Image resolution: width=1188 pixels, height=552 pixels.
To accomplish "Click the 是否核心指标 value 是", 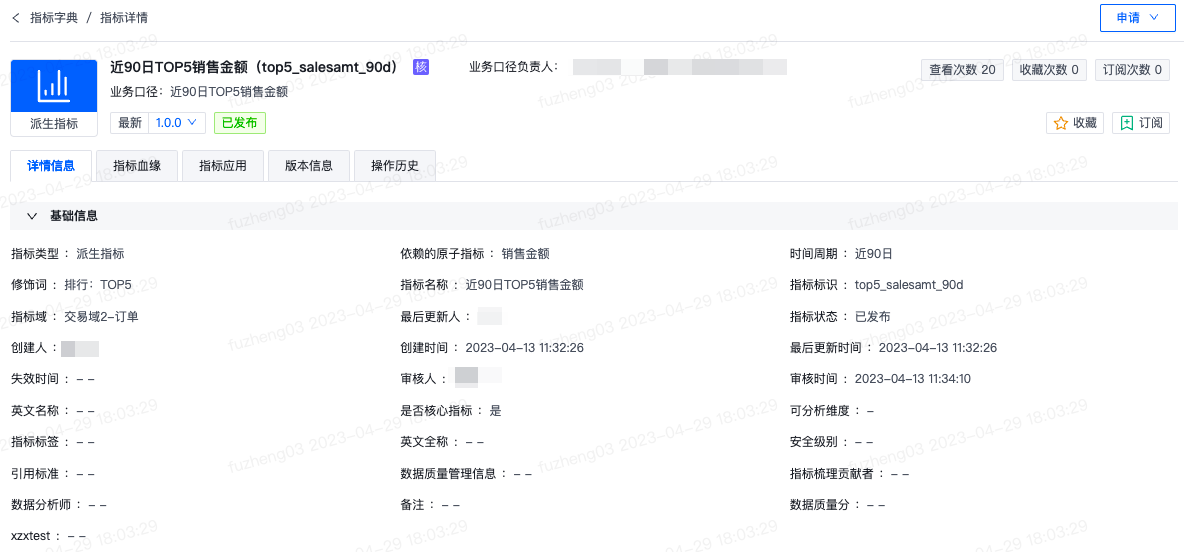I will coord(496,410).
